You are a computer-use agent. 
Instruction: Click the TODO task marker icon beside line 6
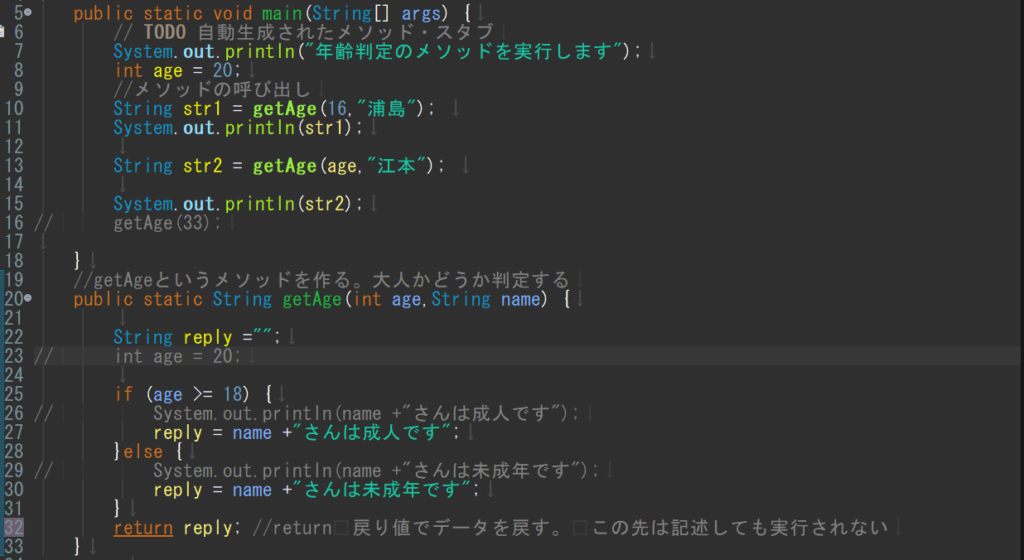(x=2, y=31)
